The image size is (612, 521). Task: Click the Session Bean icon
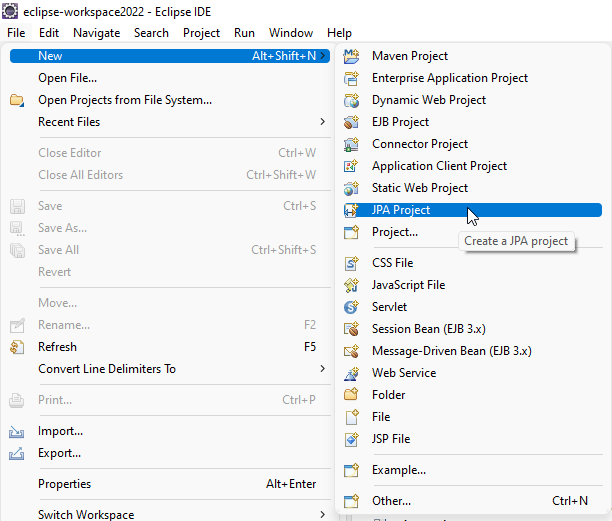click(351, 329)
